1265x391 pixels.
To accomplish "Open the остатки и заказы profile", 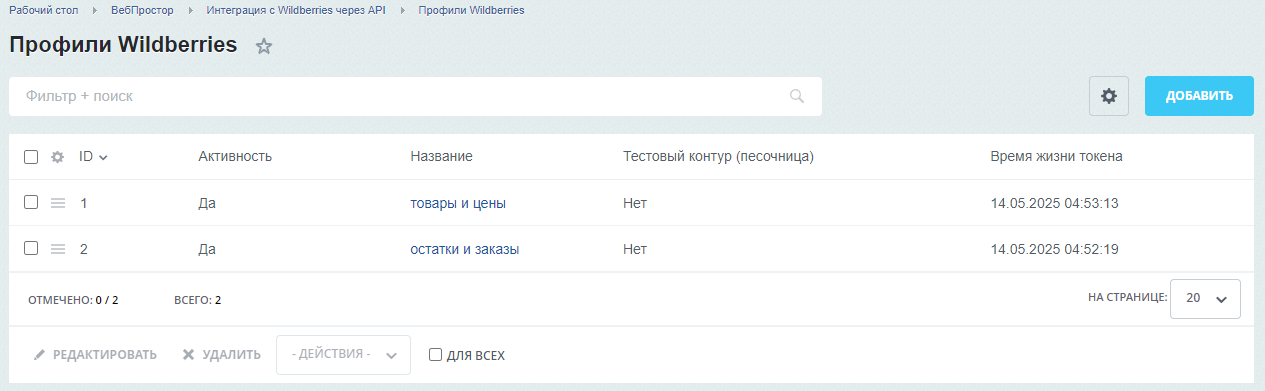I will (465, 249).
